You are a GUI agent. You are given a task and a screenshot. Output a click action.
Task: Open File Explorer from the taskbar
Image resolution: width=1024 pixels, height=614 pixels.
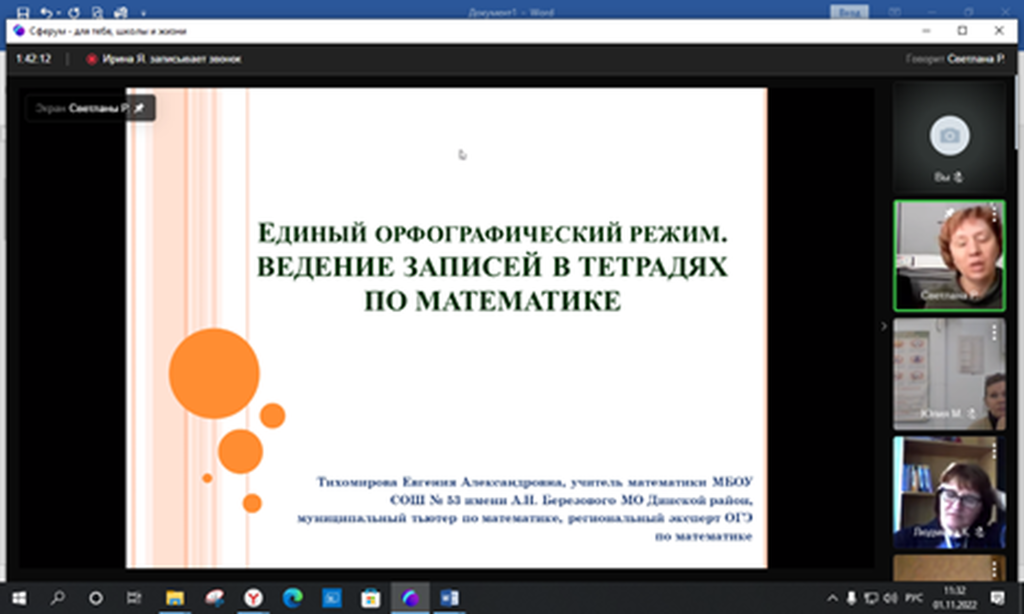coord(174,598)
